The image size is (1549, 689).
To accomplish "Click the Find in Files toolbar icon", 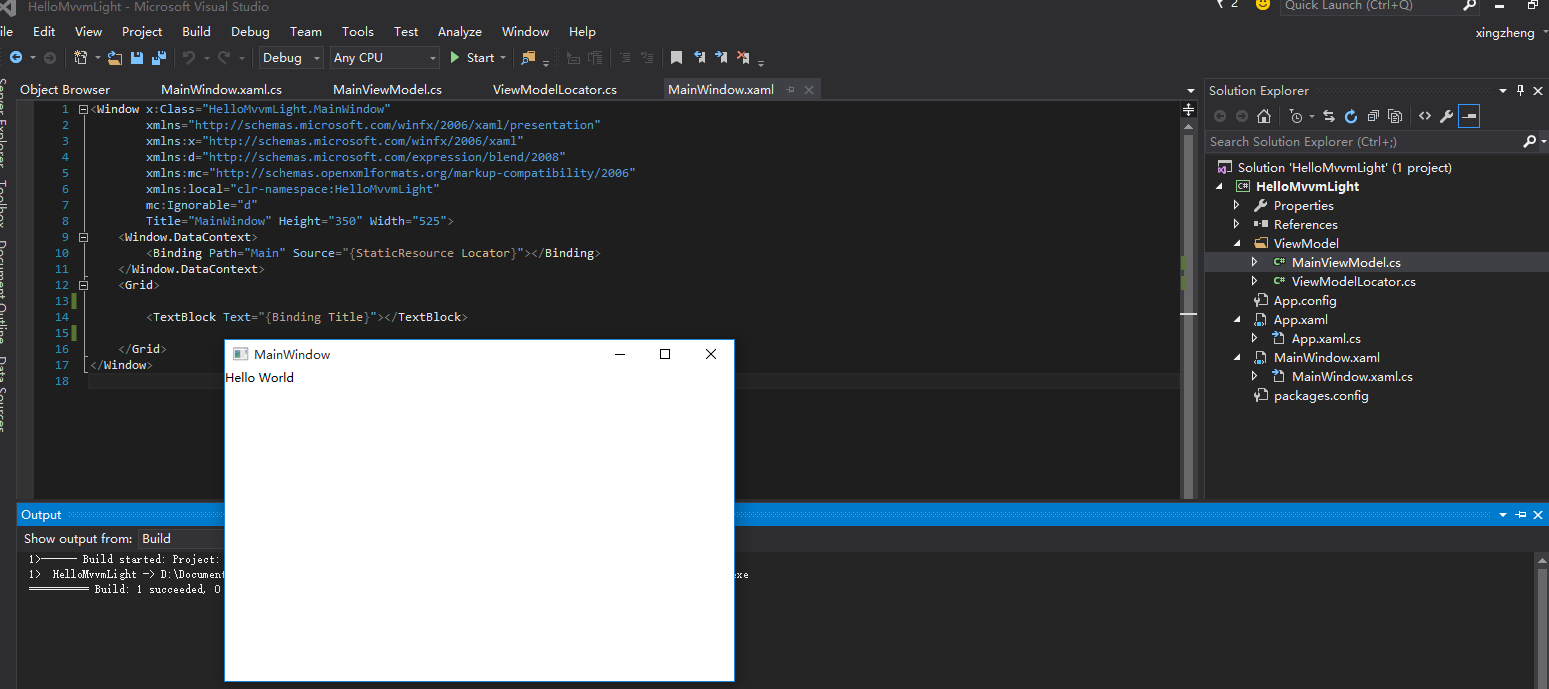I will pyautogui.click(x=528, y=58).
